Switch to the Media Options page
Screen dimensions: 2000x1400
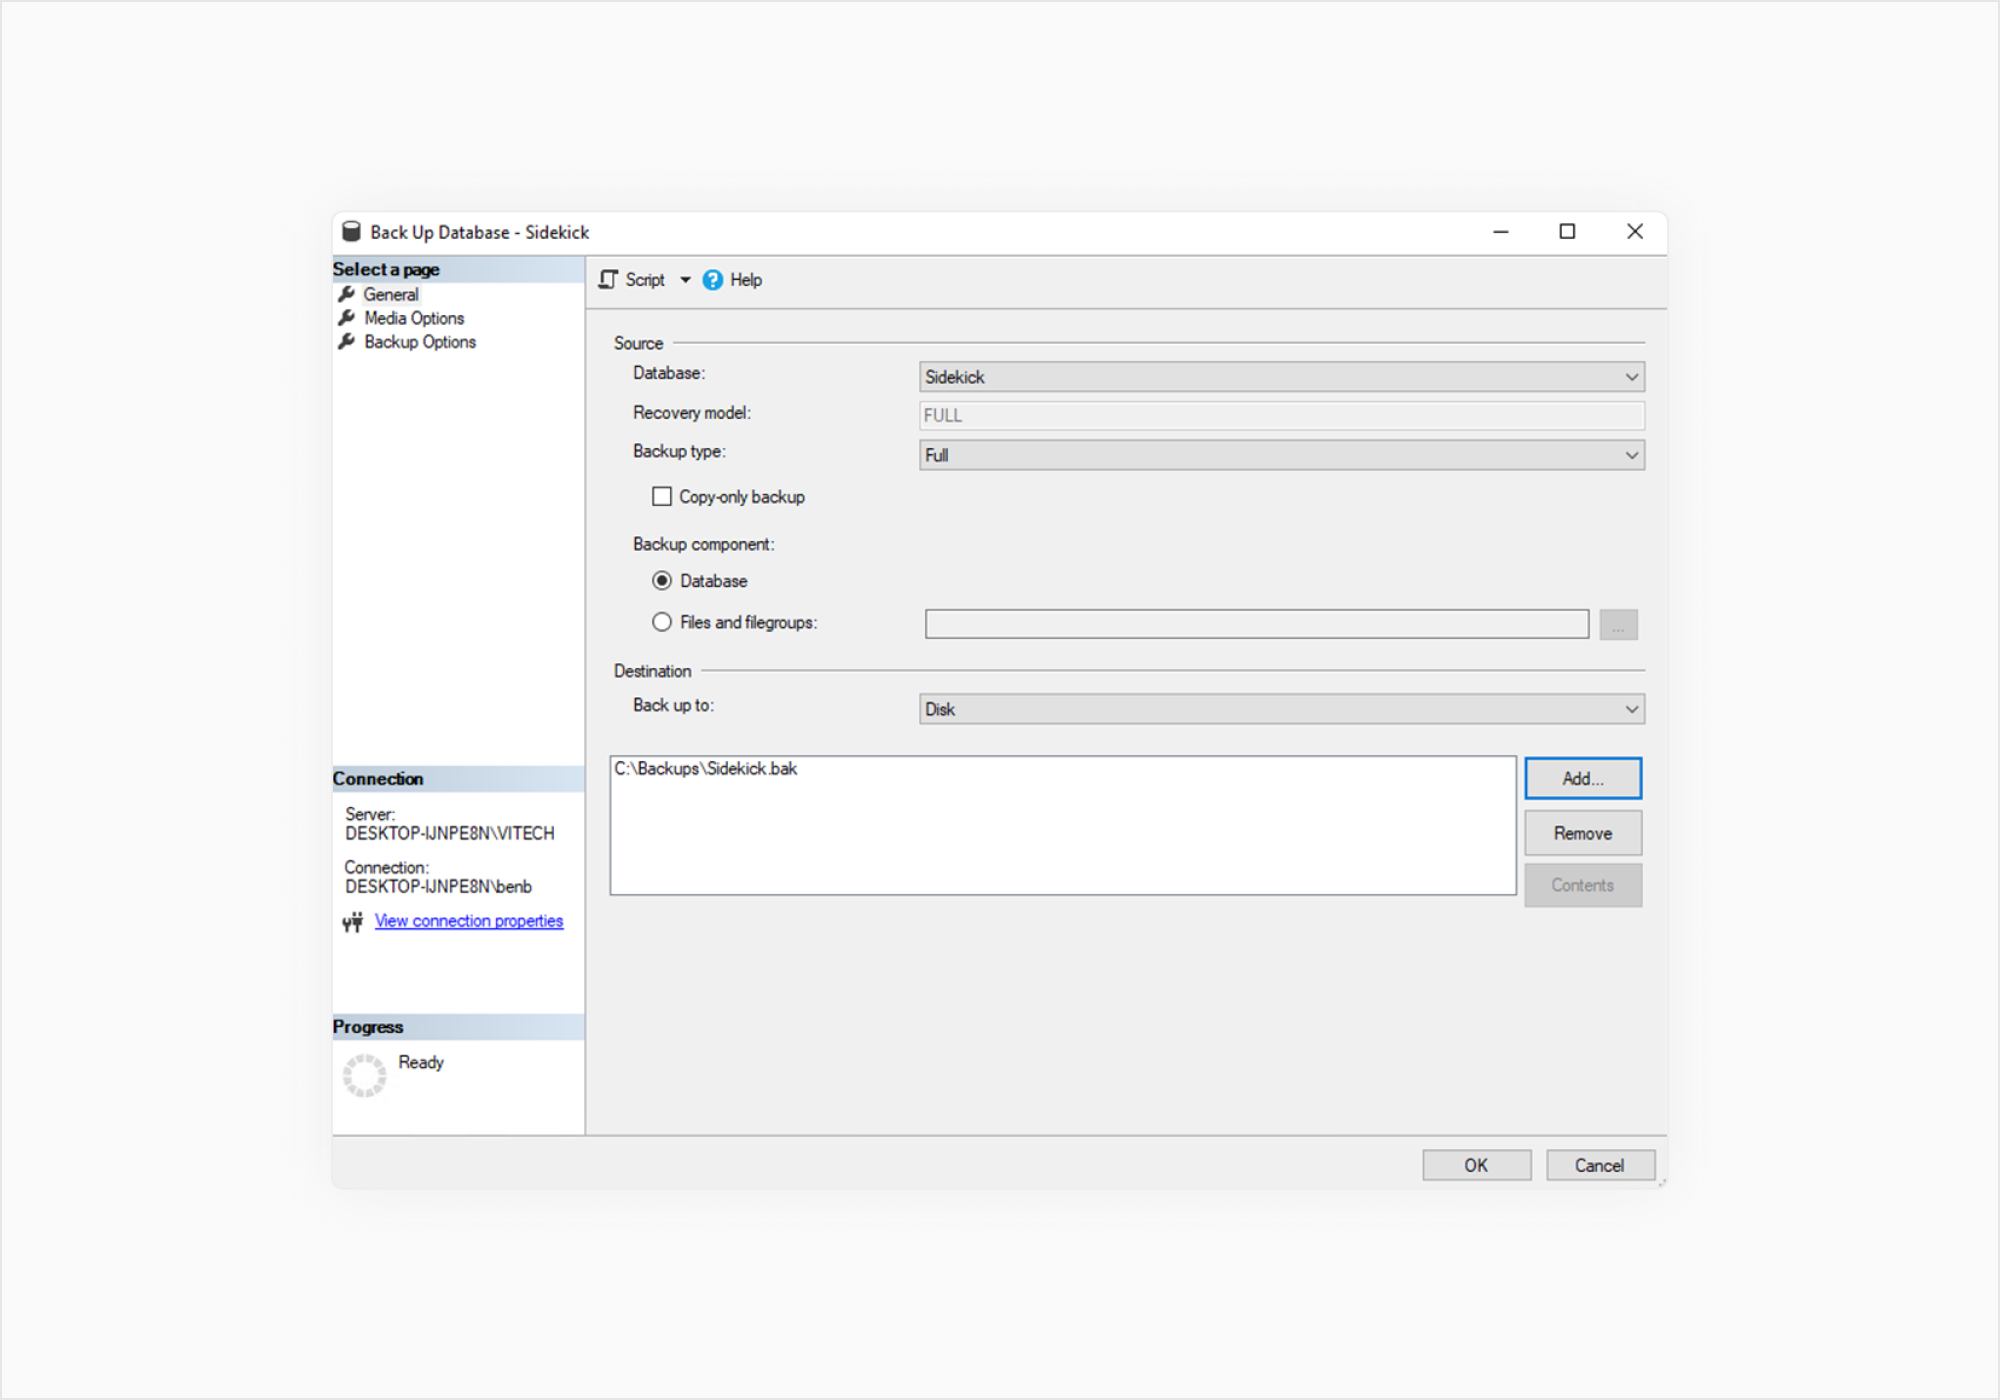(x=414, y=318)
